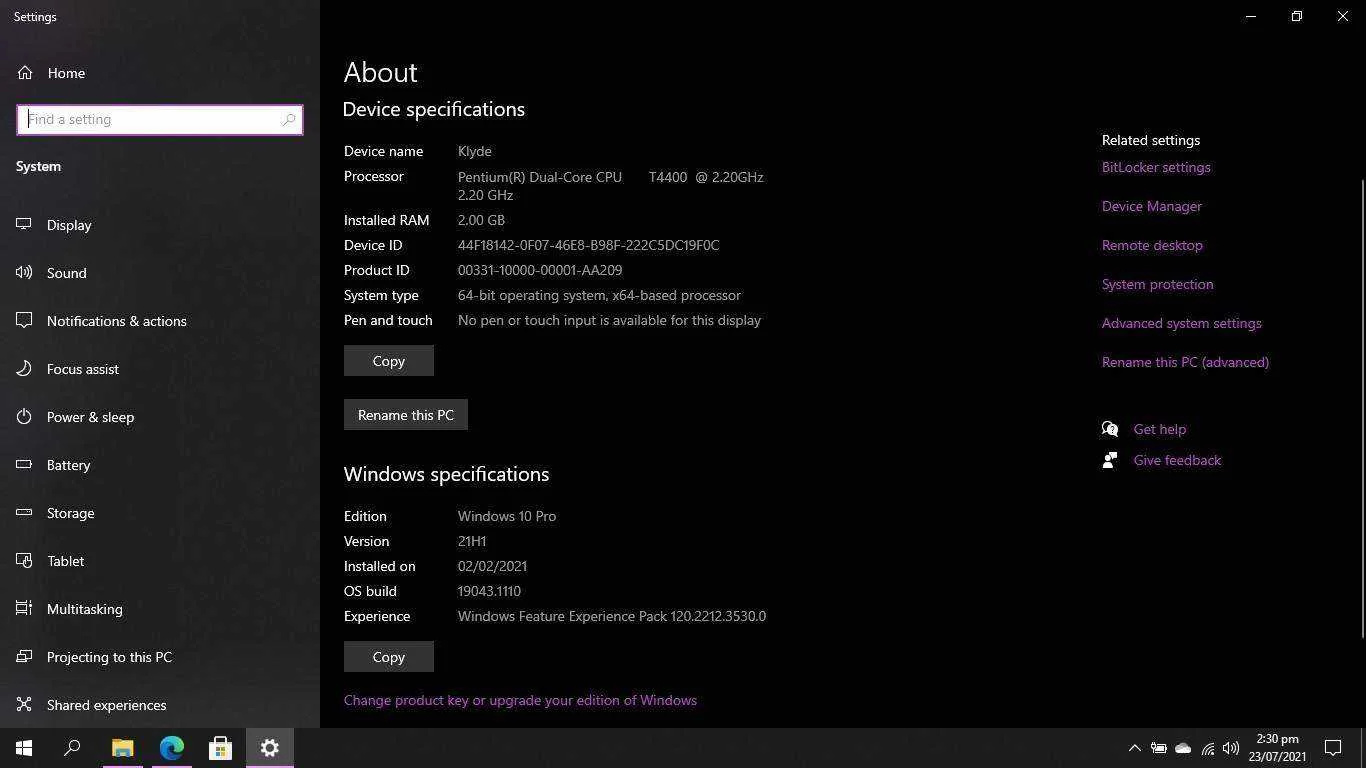1366x768 pixels.
Task: Open Shared experiences settings
Action: click(160, 705)
